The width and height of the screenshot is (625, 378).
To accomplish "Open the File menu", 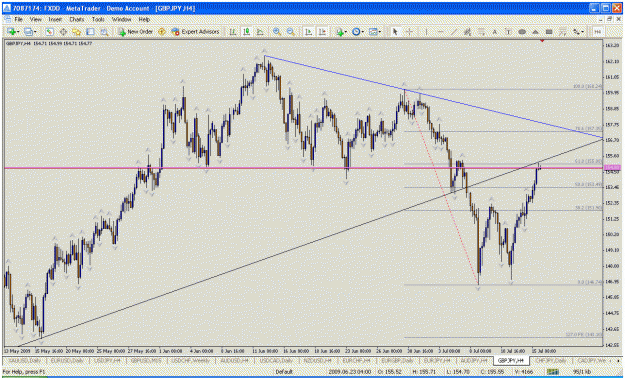I will [18, 19].
